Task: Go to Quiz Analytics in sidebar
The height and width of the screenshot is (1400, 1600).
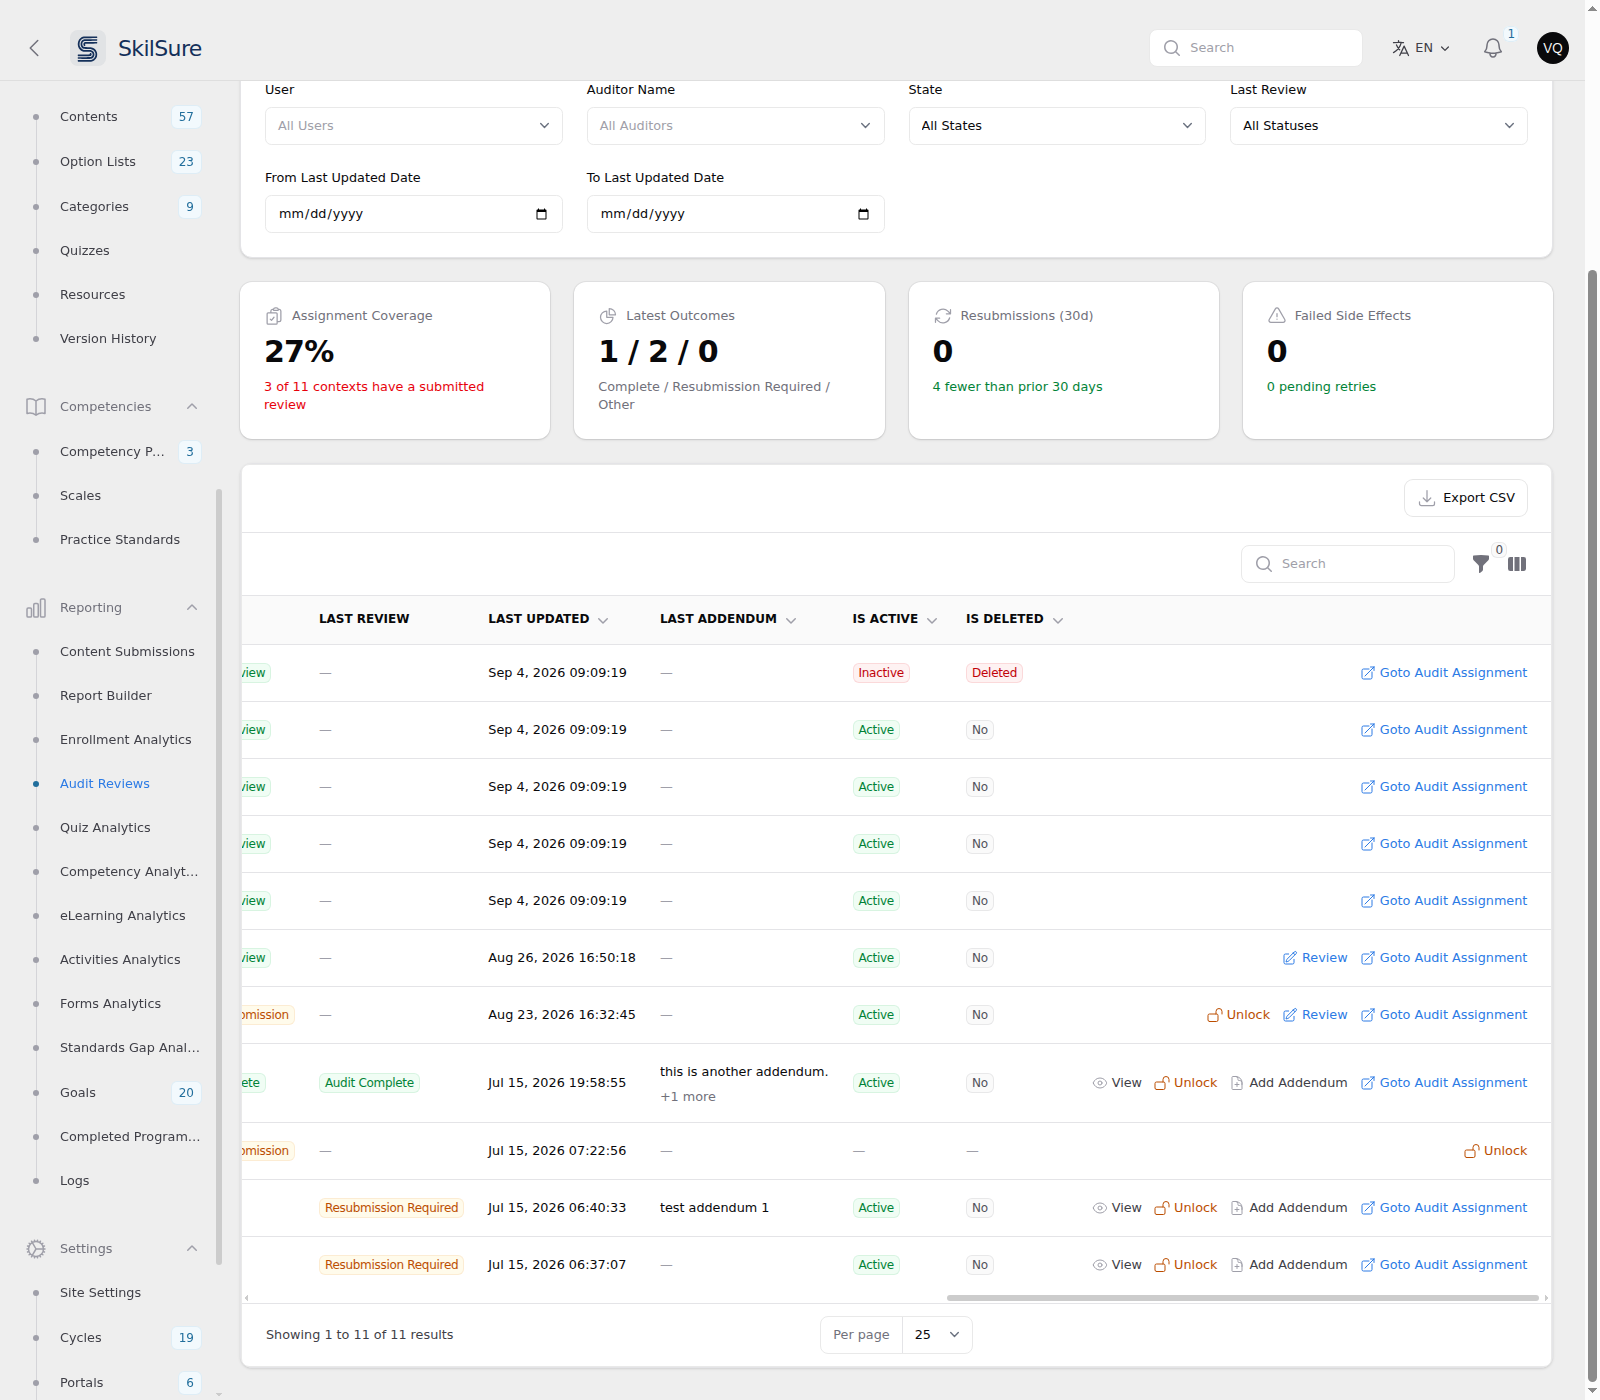Action: click(105, 828)
